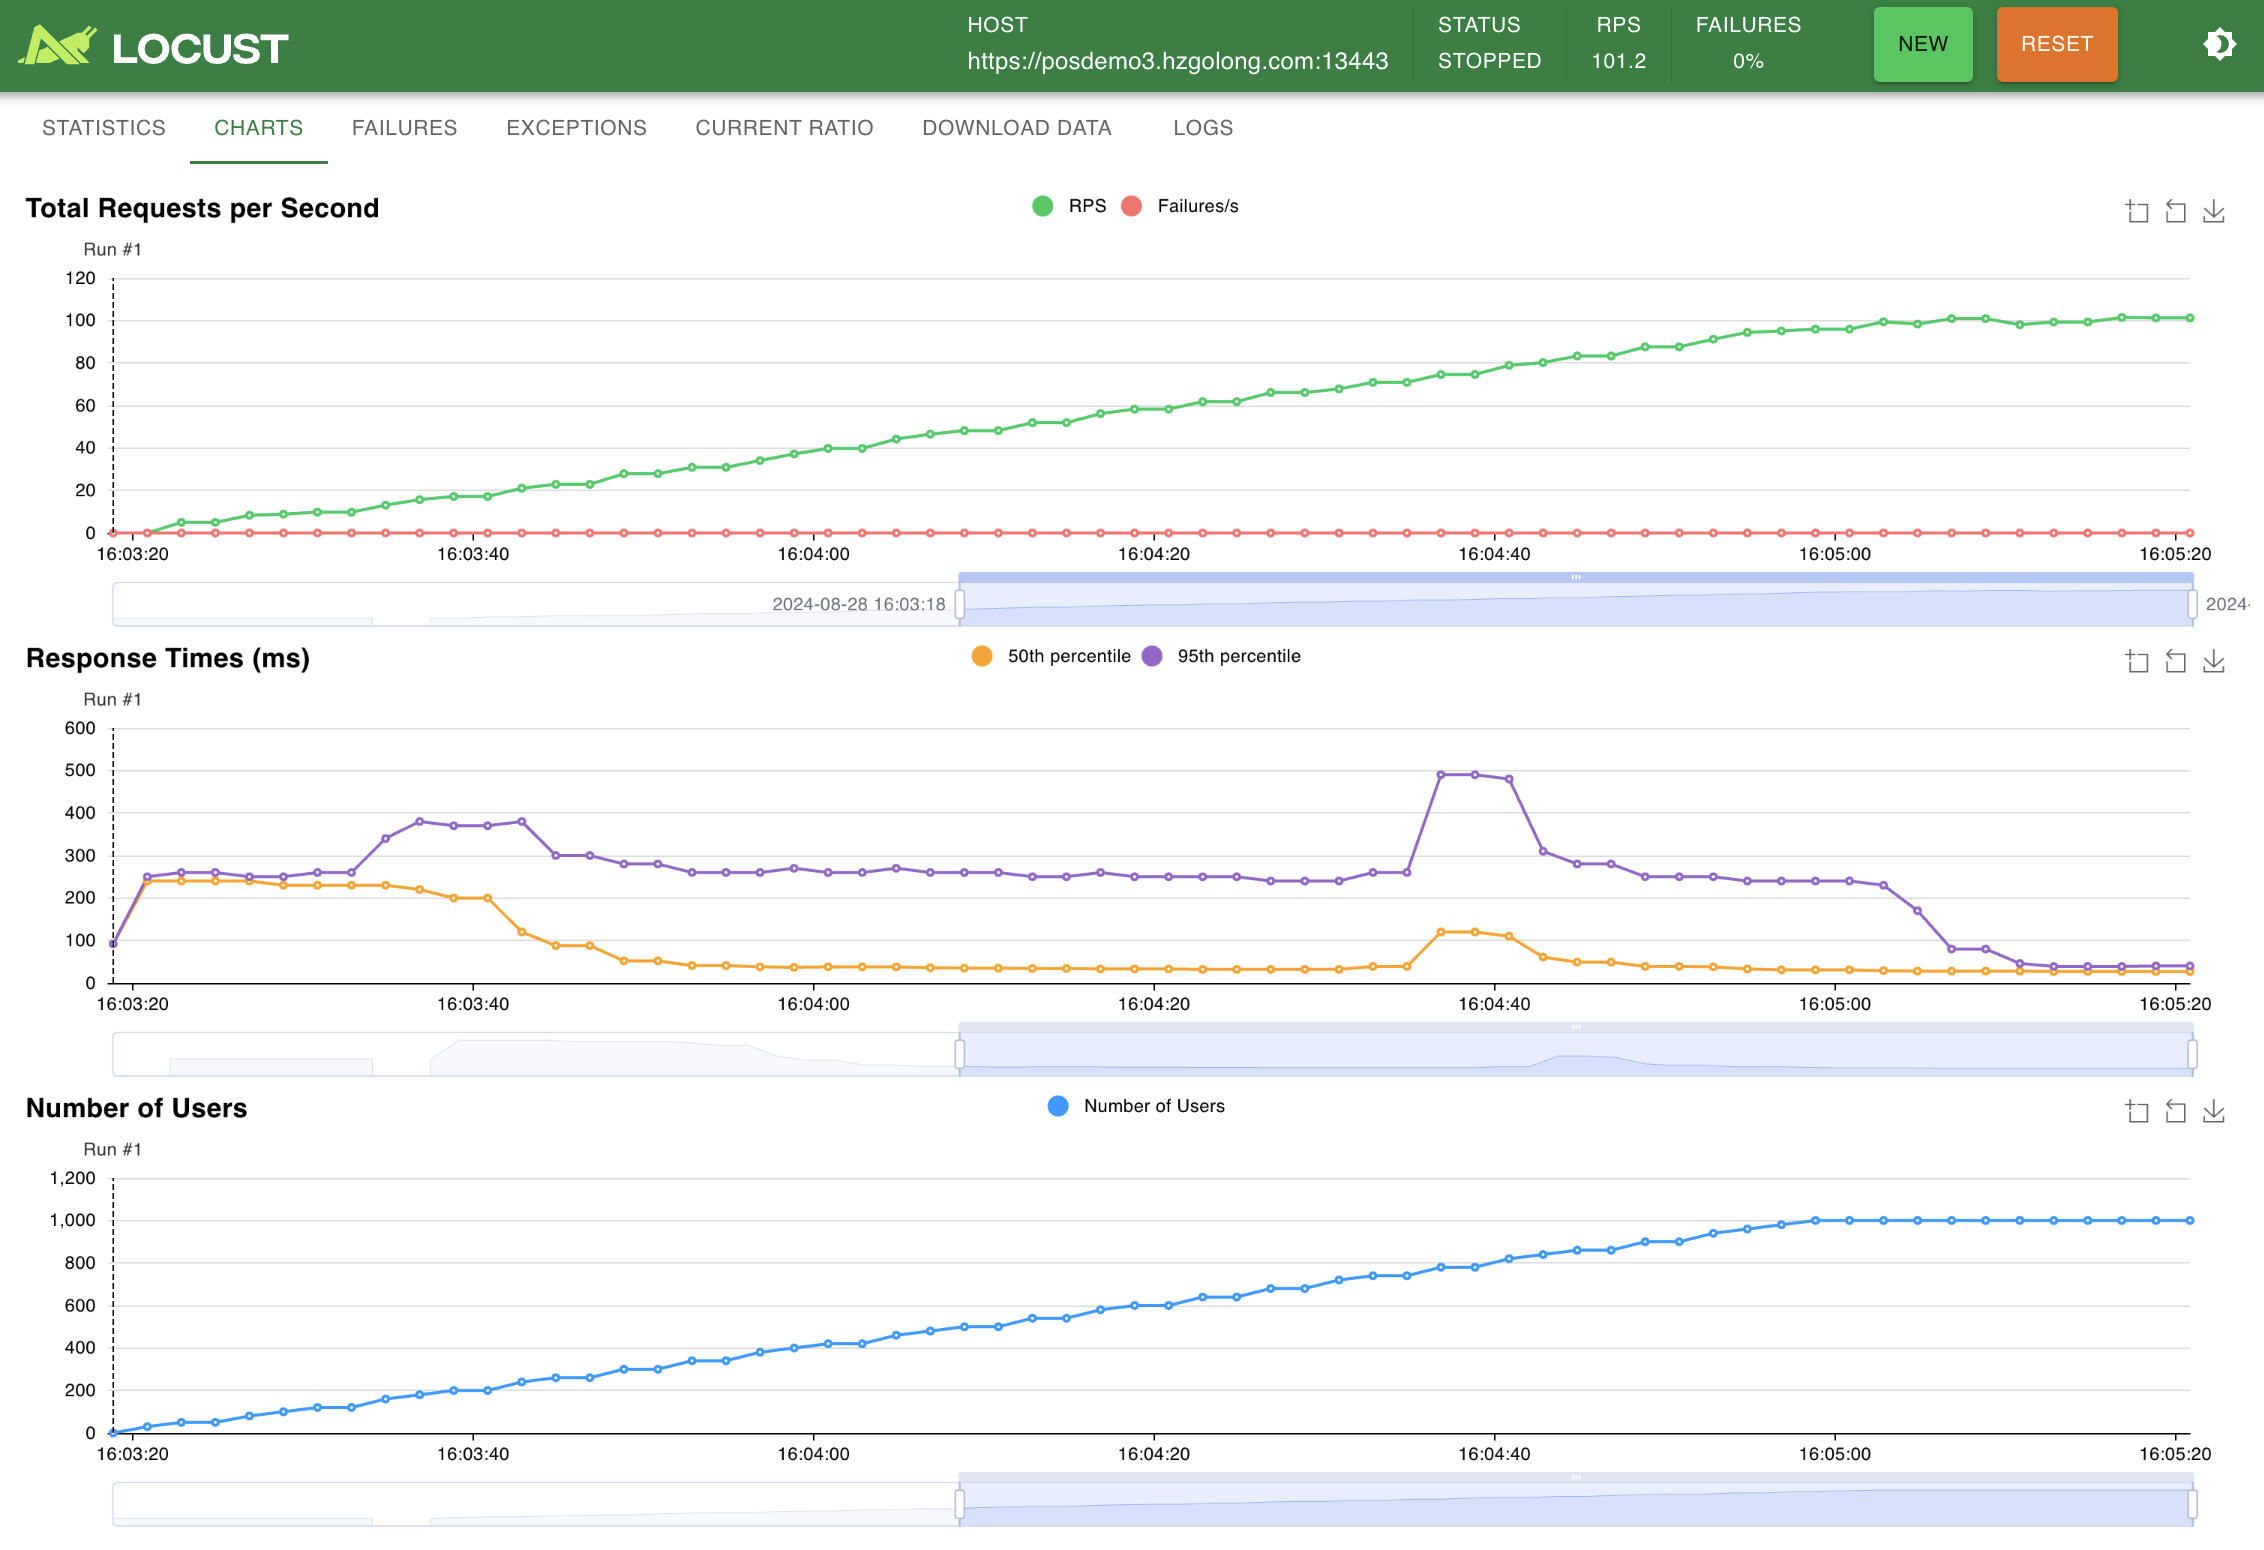
Task: Click the RPS value 101.2
Action: (1619, 61)
